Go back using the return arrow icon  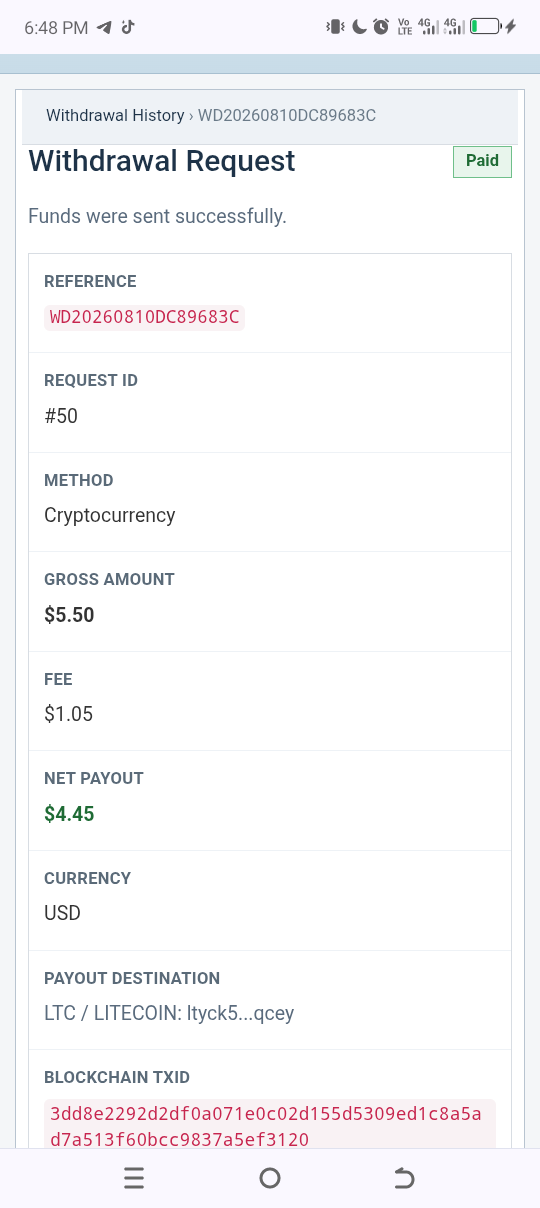coord(404,1179)
